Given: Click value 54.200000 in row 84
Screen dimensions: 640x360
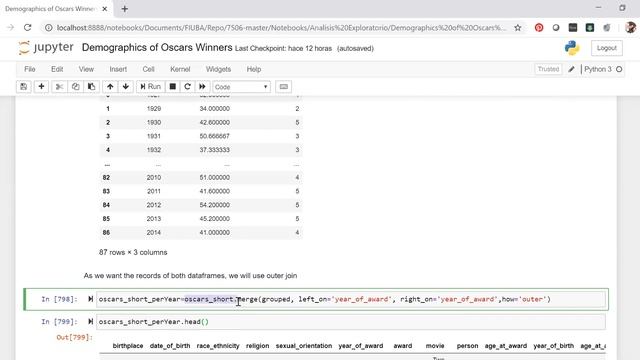Looking at the screenshot, I should [215, 205].
